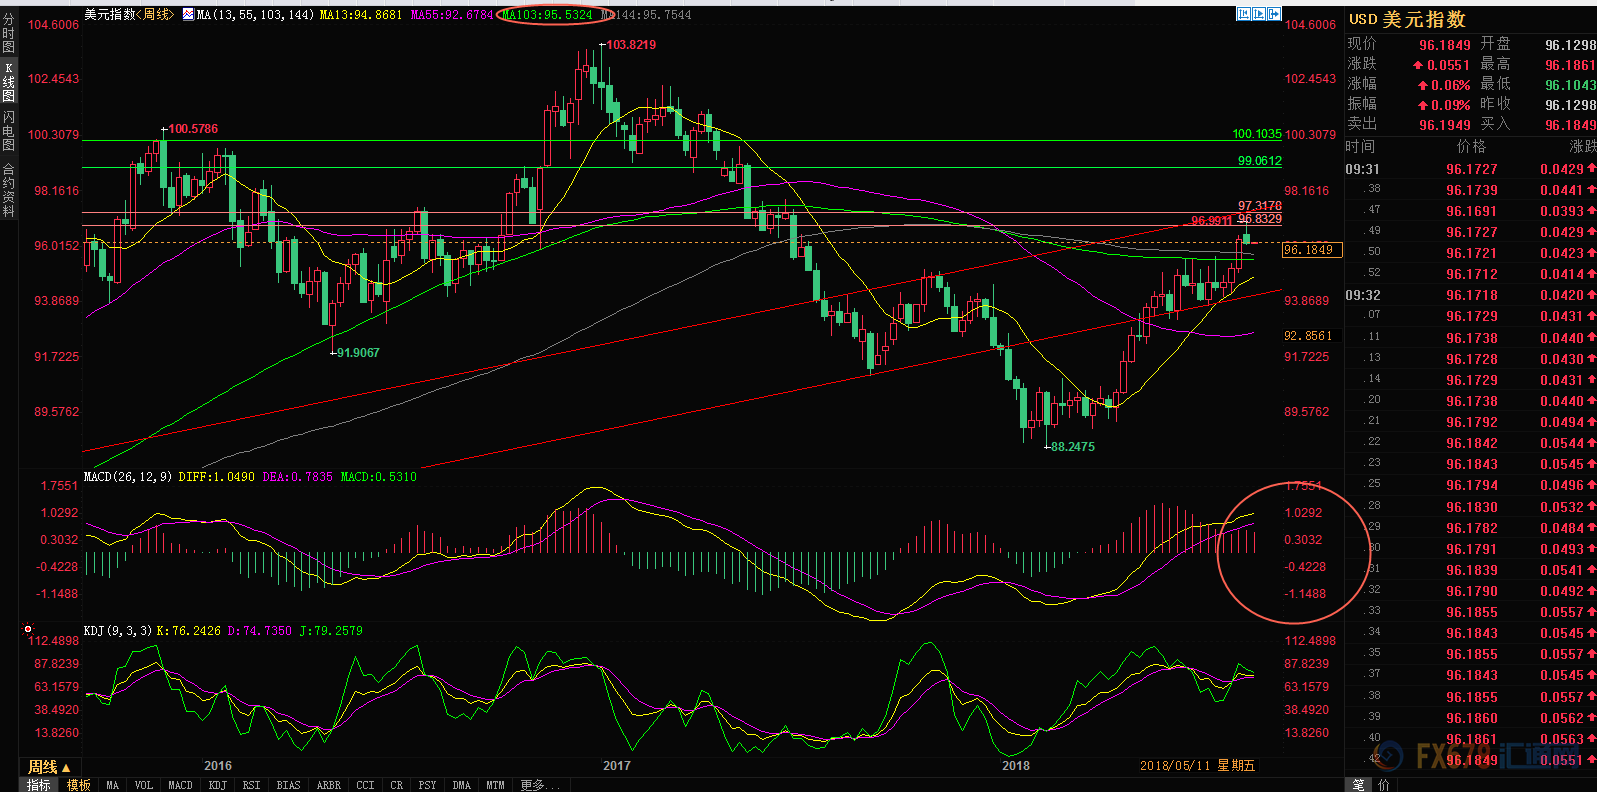Image resolution: width=1597 pixels, height=792 pixels.
Task: Choose the CCI indicator button
Action: point(365,785)
